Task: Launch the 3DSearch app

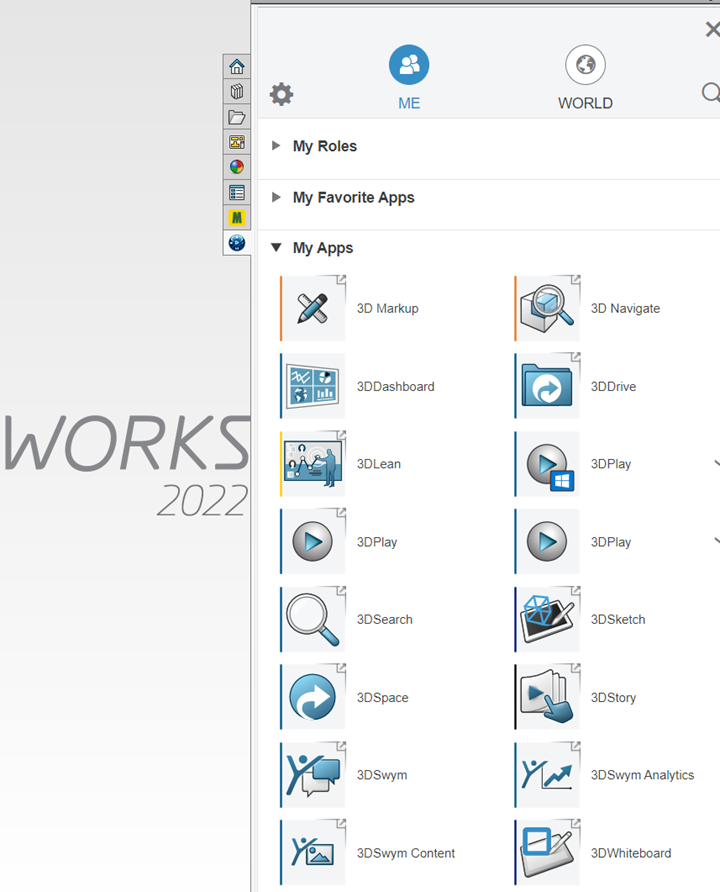Action: (x=313, y=619)
